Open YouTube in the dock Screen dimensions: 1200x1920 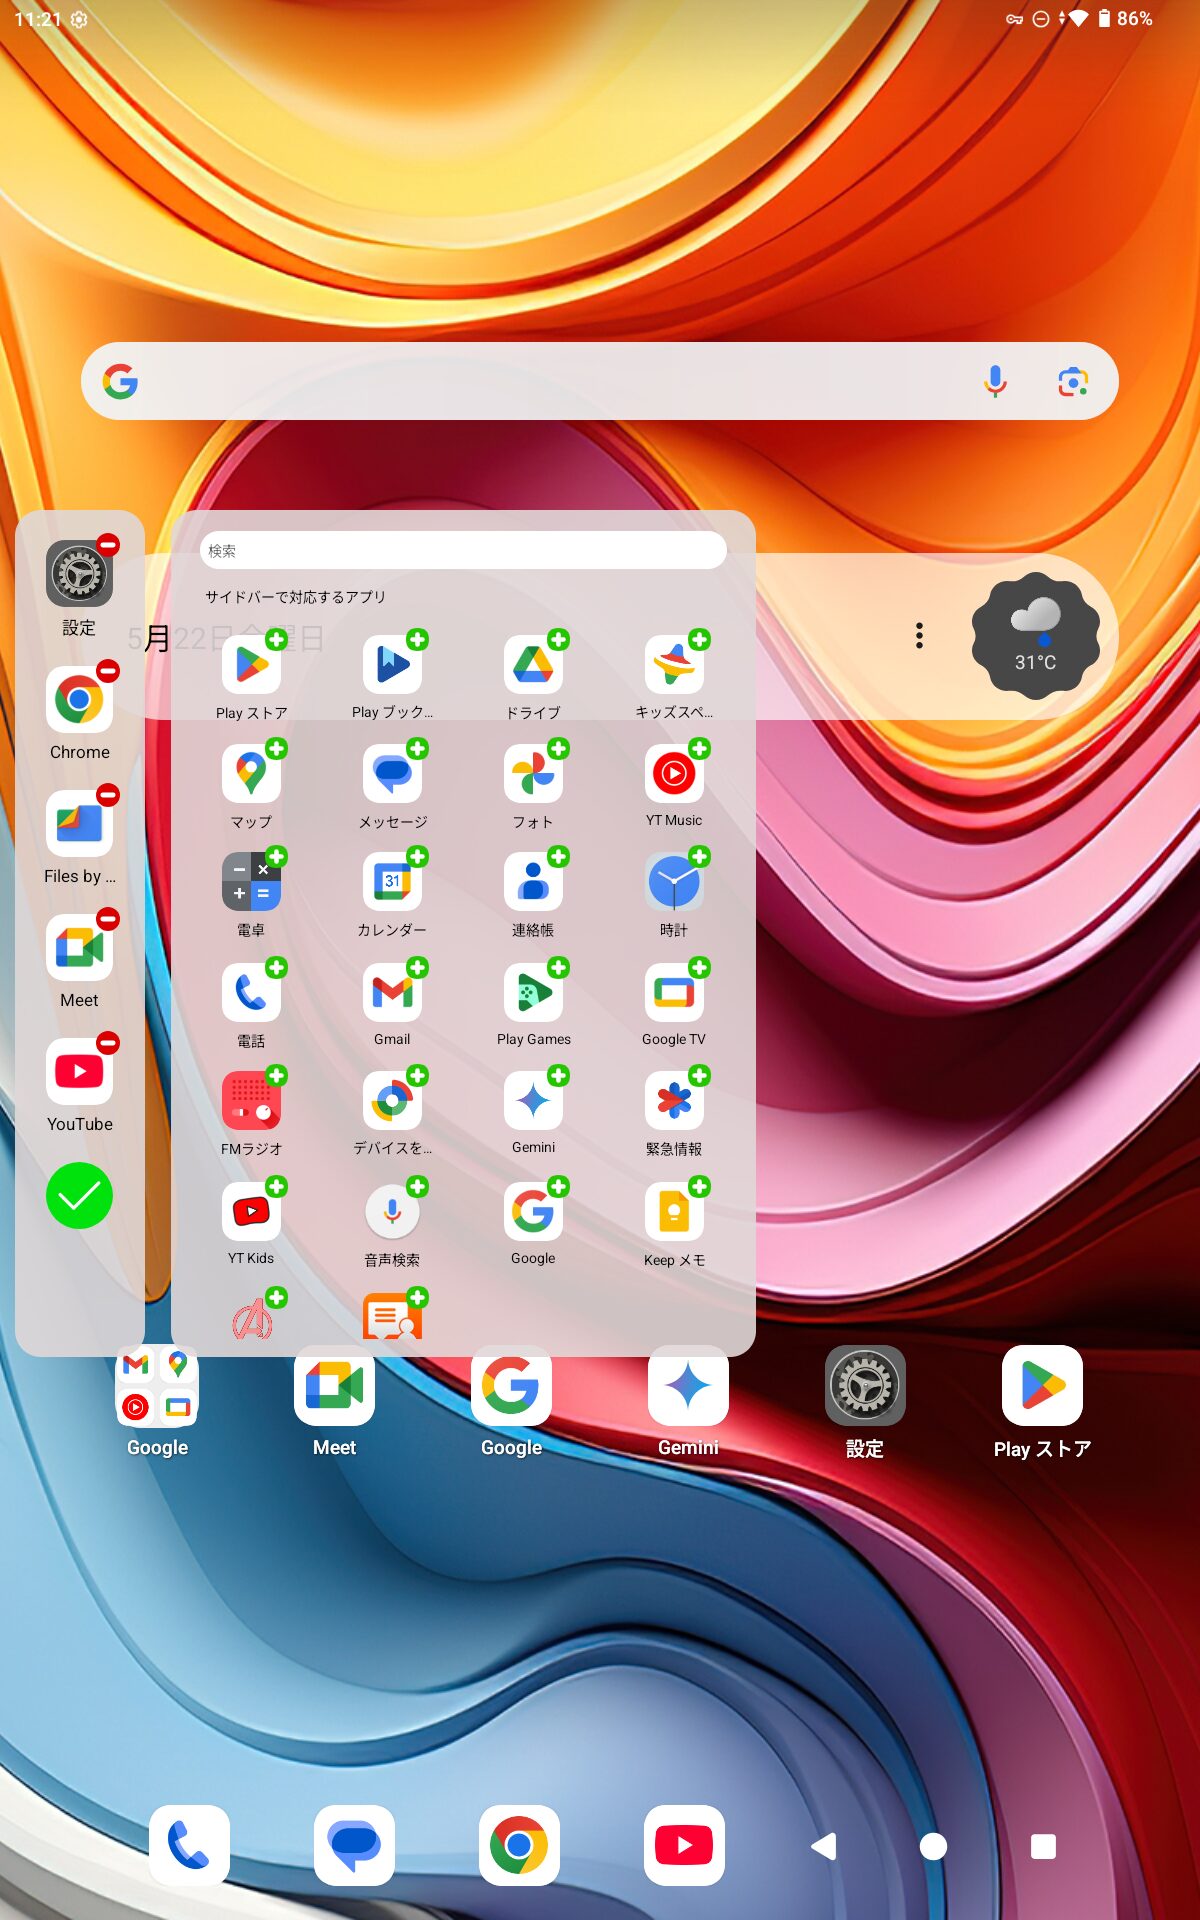684,1845
